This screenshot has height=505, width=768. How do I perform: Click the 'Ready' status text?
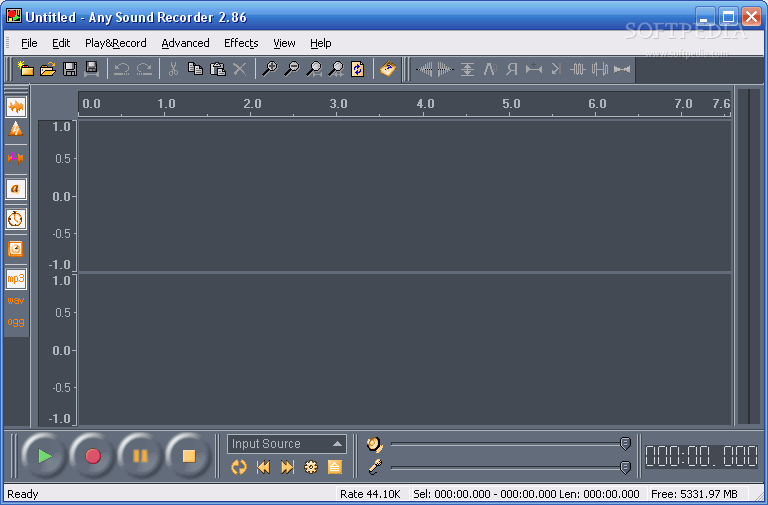click(x=23, y=494)
